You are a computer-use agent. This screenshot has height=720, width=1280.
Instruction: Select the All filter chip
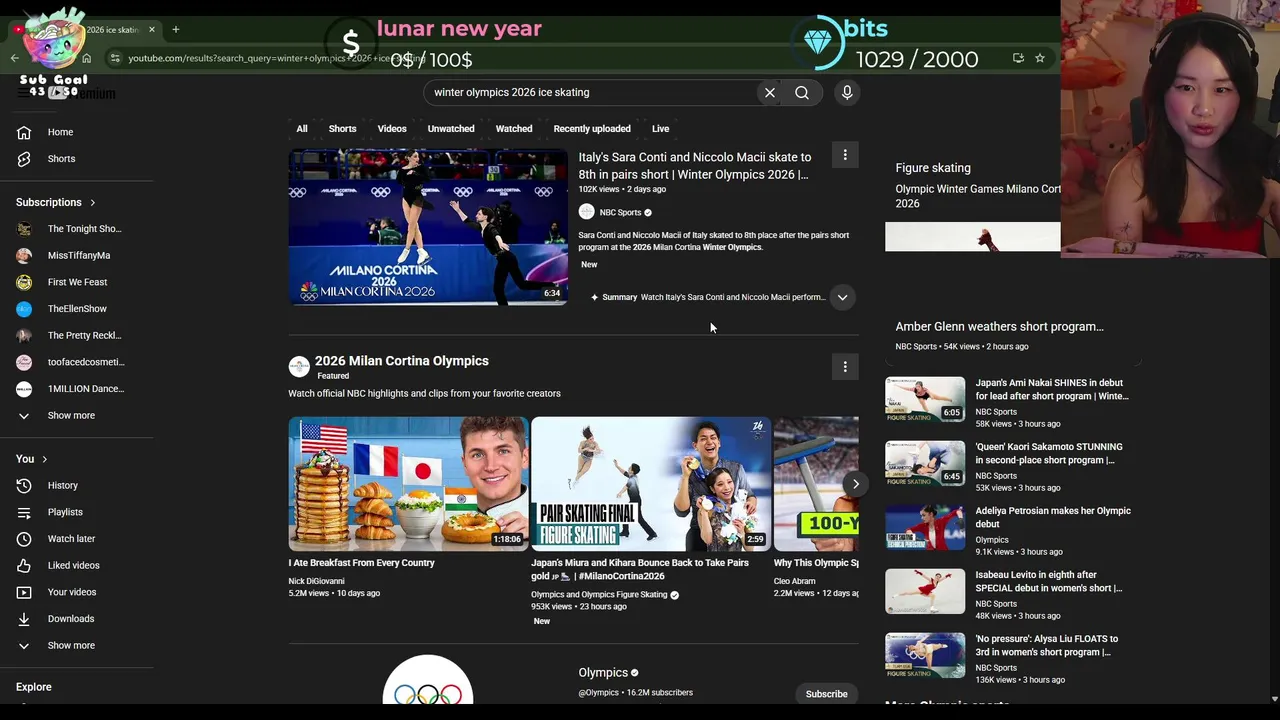(302, 128)
